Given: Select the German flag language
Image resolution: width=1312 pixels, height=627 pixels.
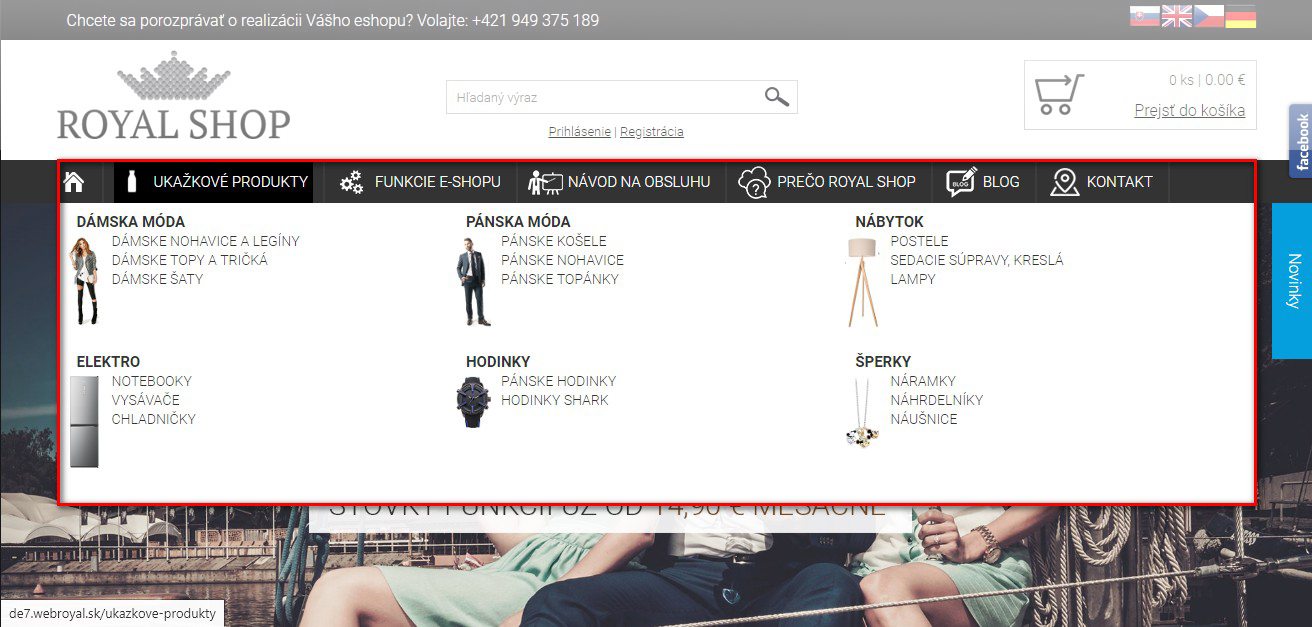Looking at the screenshot, I should 1240,17.
